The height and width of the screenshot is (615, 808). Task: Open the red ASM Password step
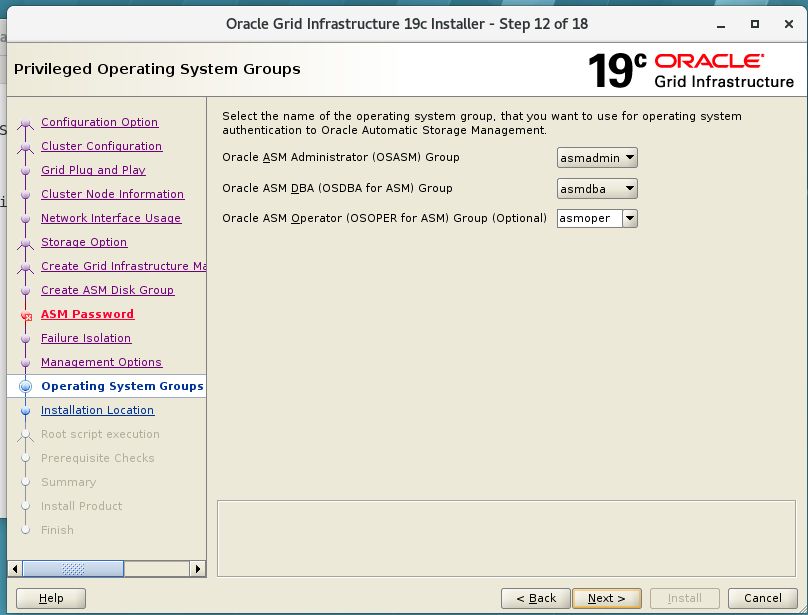coord(88,314)
